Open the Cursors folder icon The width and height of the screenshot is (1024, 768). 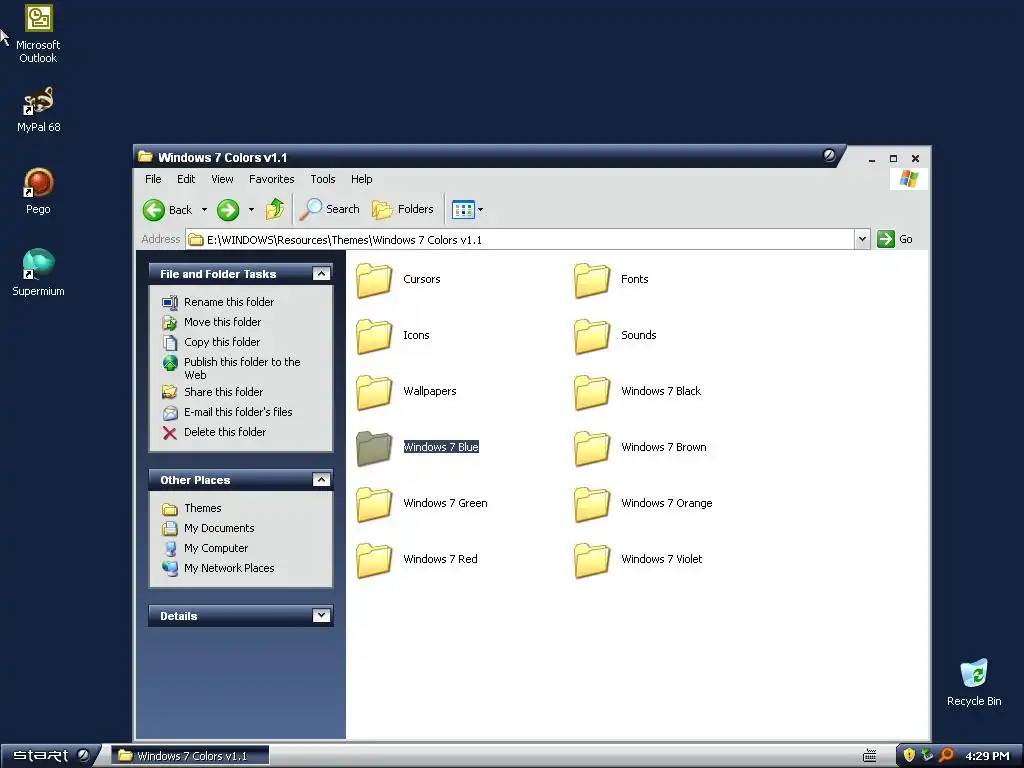pyautogui.click(x=374, y=280)
